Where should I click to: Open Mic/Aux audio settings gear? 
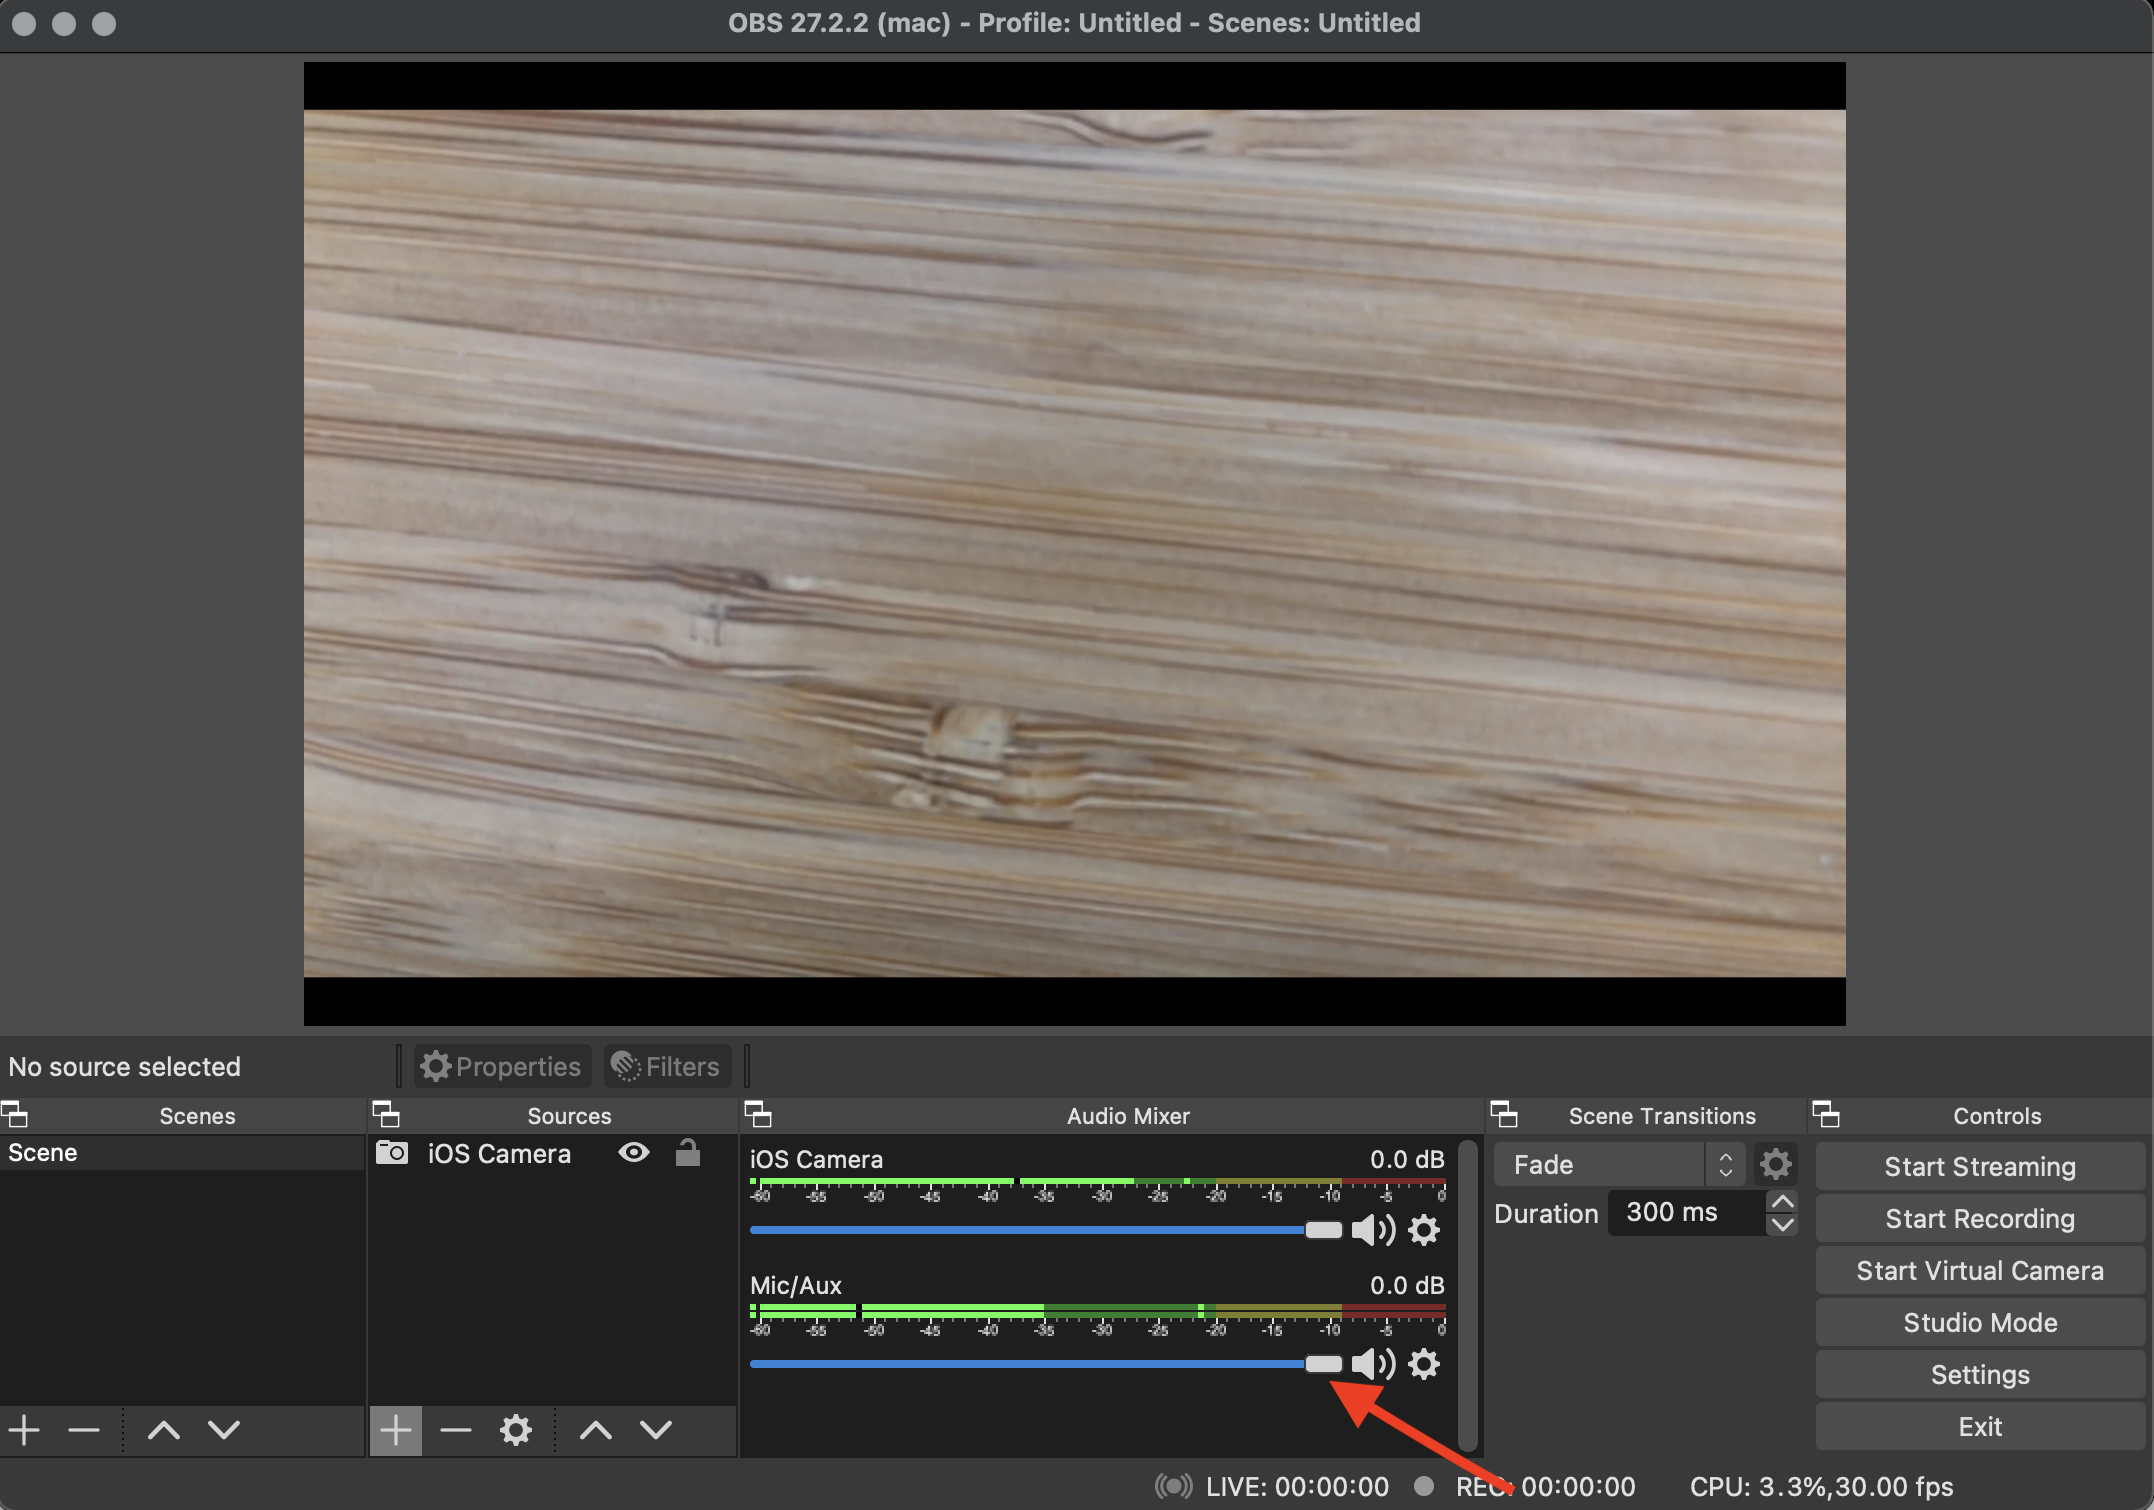pyautogui.click(x=1424, y=1364)
